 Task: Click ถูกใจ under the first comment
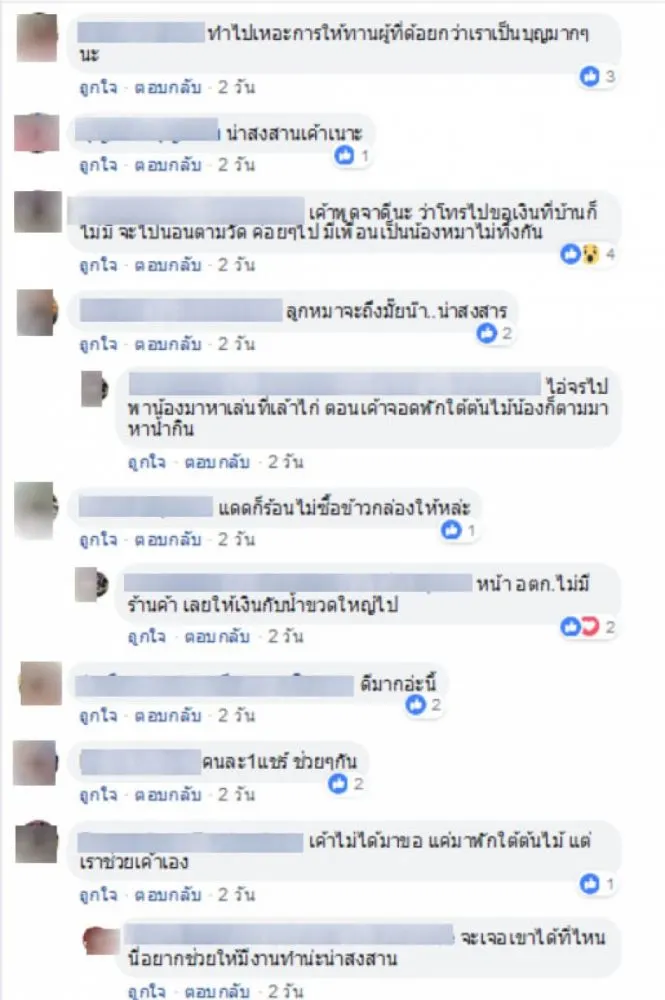(98, 87)
